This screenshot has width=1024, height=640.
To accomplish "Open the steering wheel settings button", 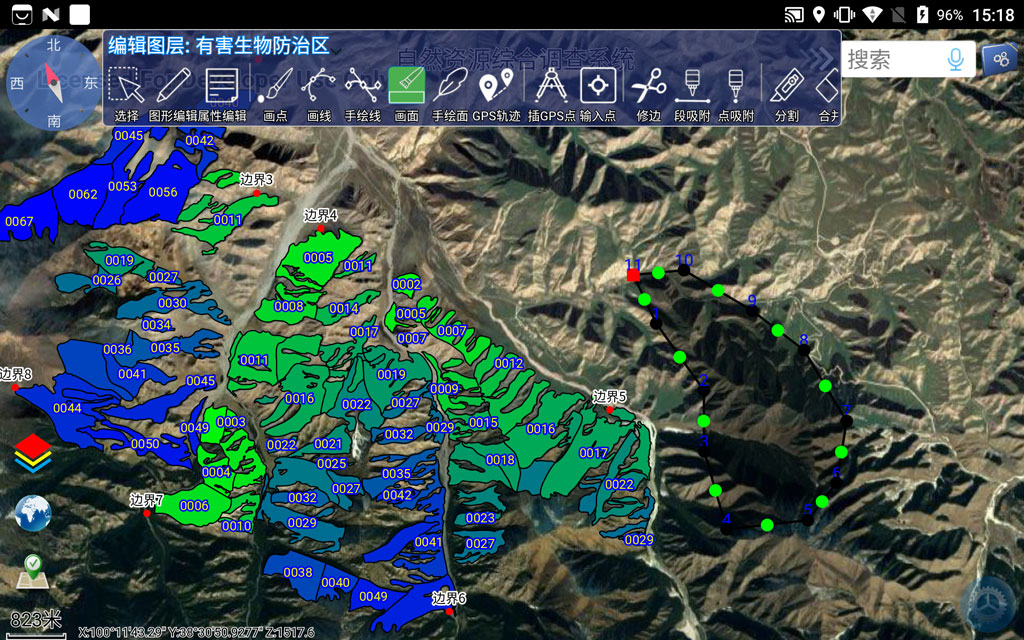I will (987, 604).
